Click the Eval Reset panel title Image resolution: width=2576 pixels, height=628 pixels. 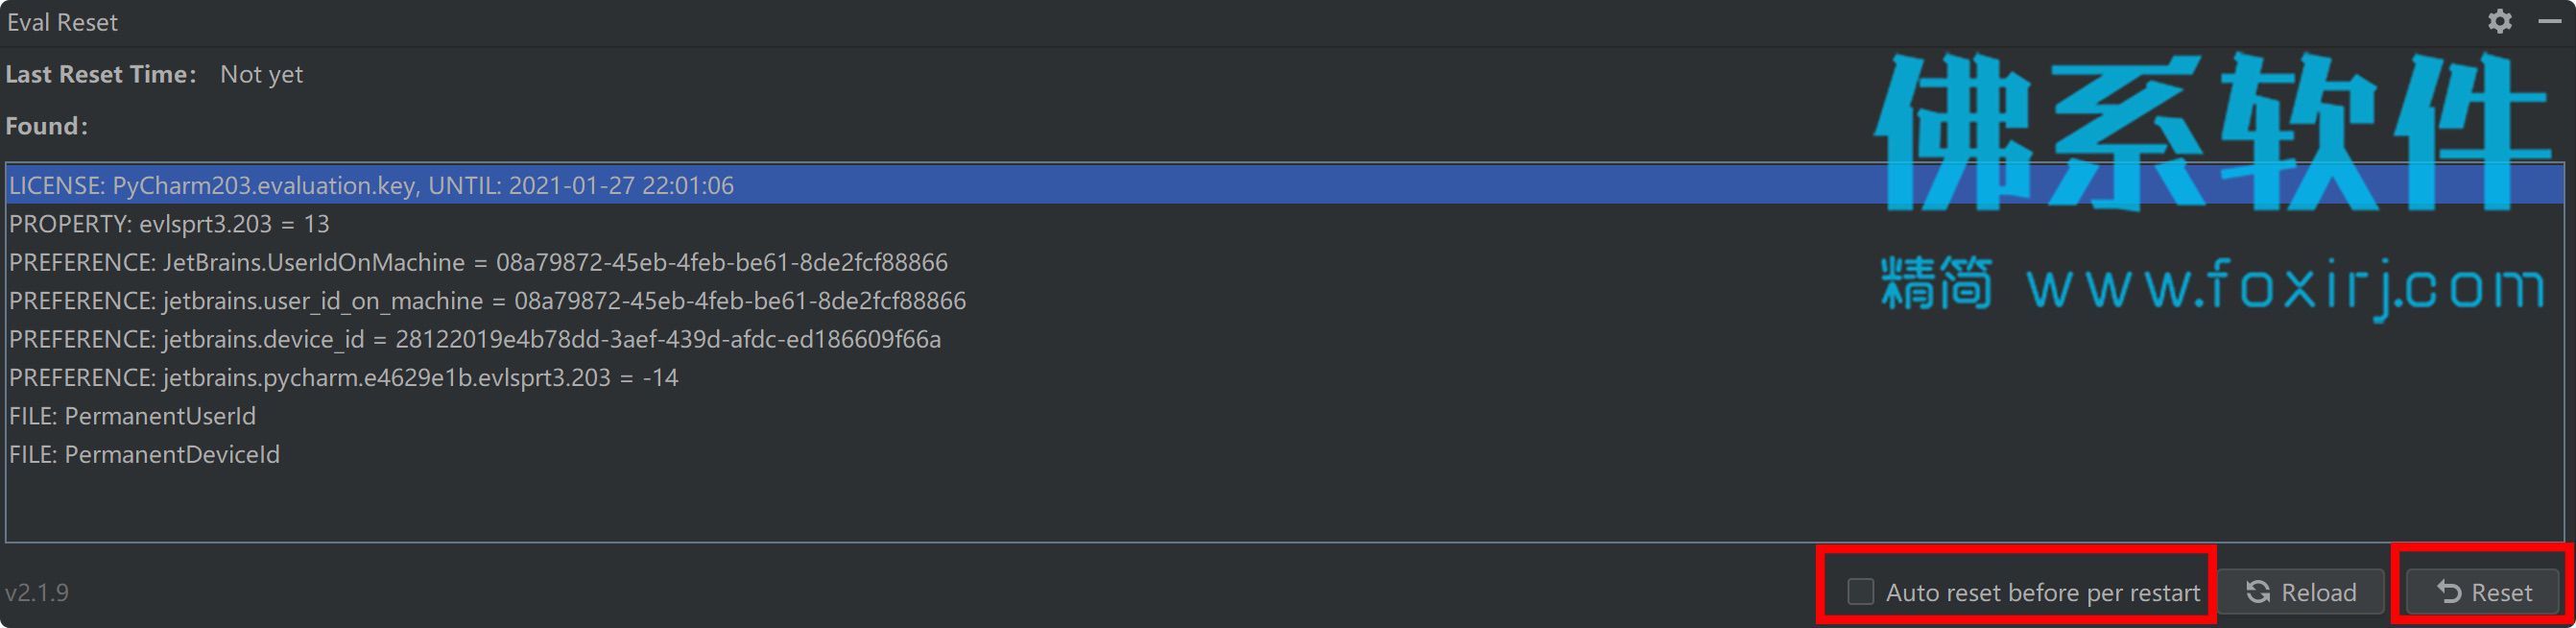[62, 22]
